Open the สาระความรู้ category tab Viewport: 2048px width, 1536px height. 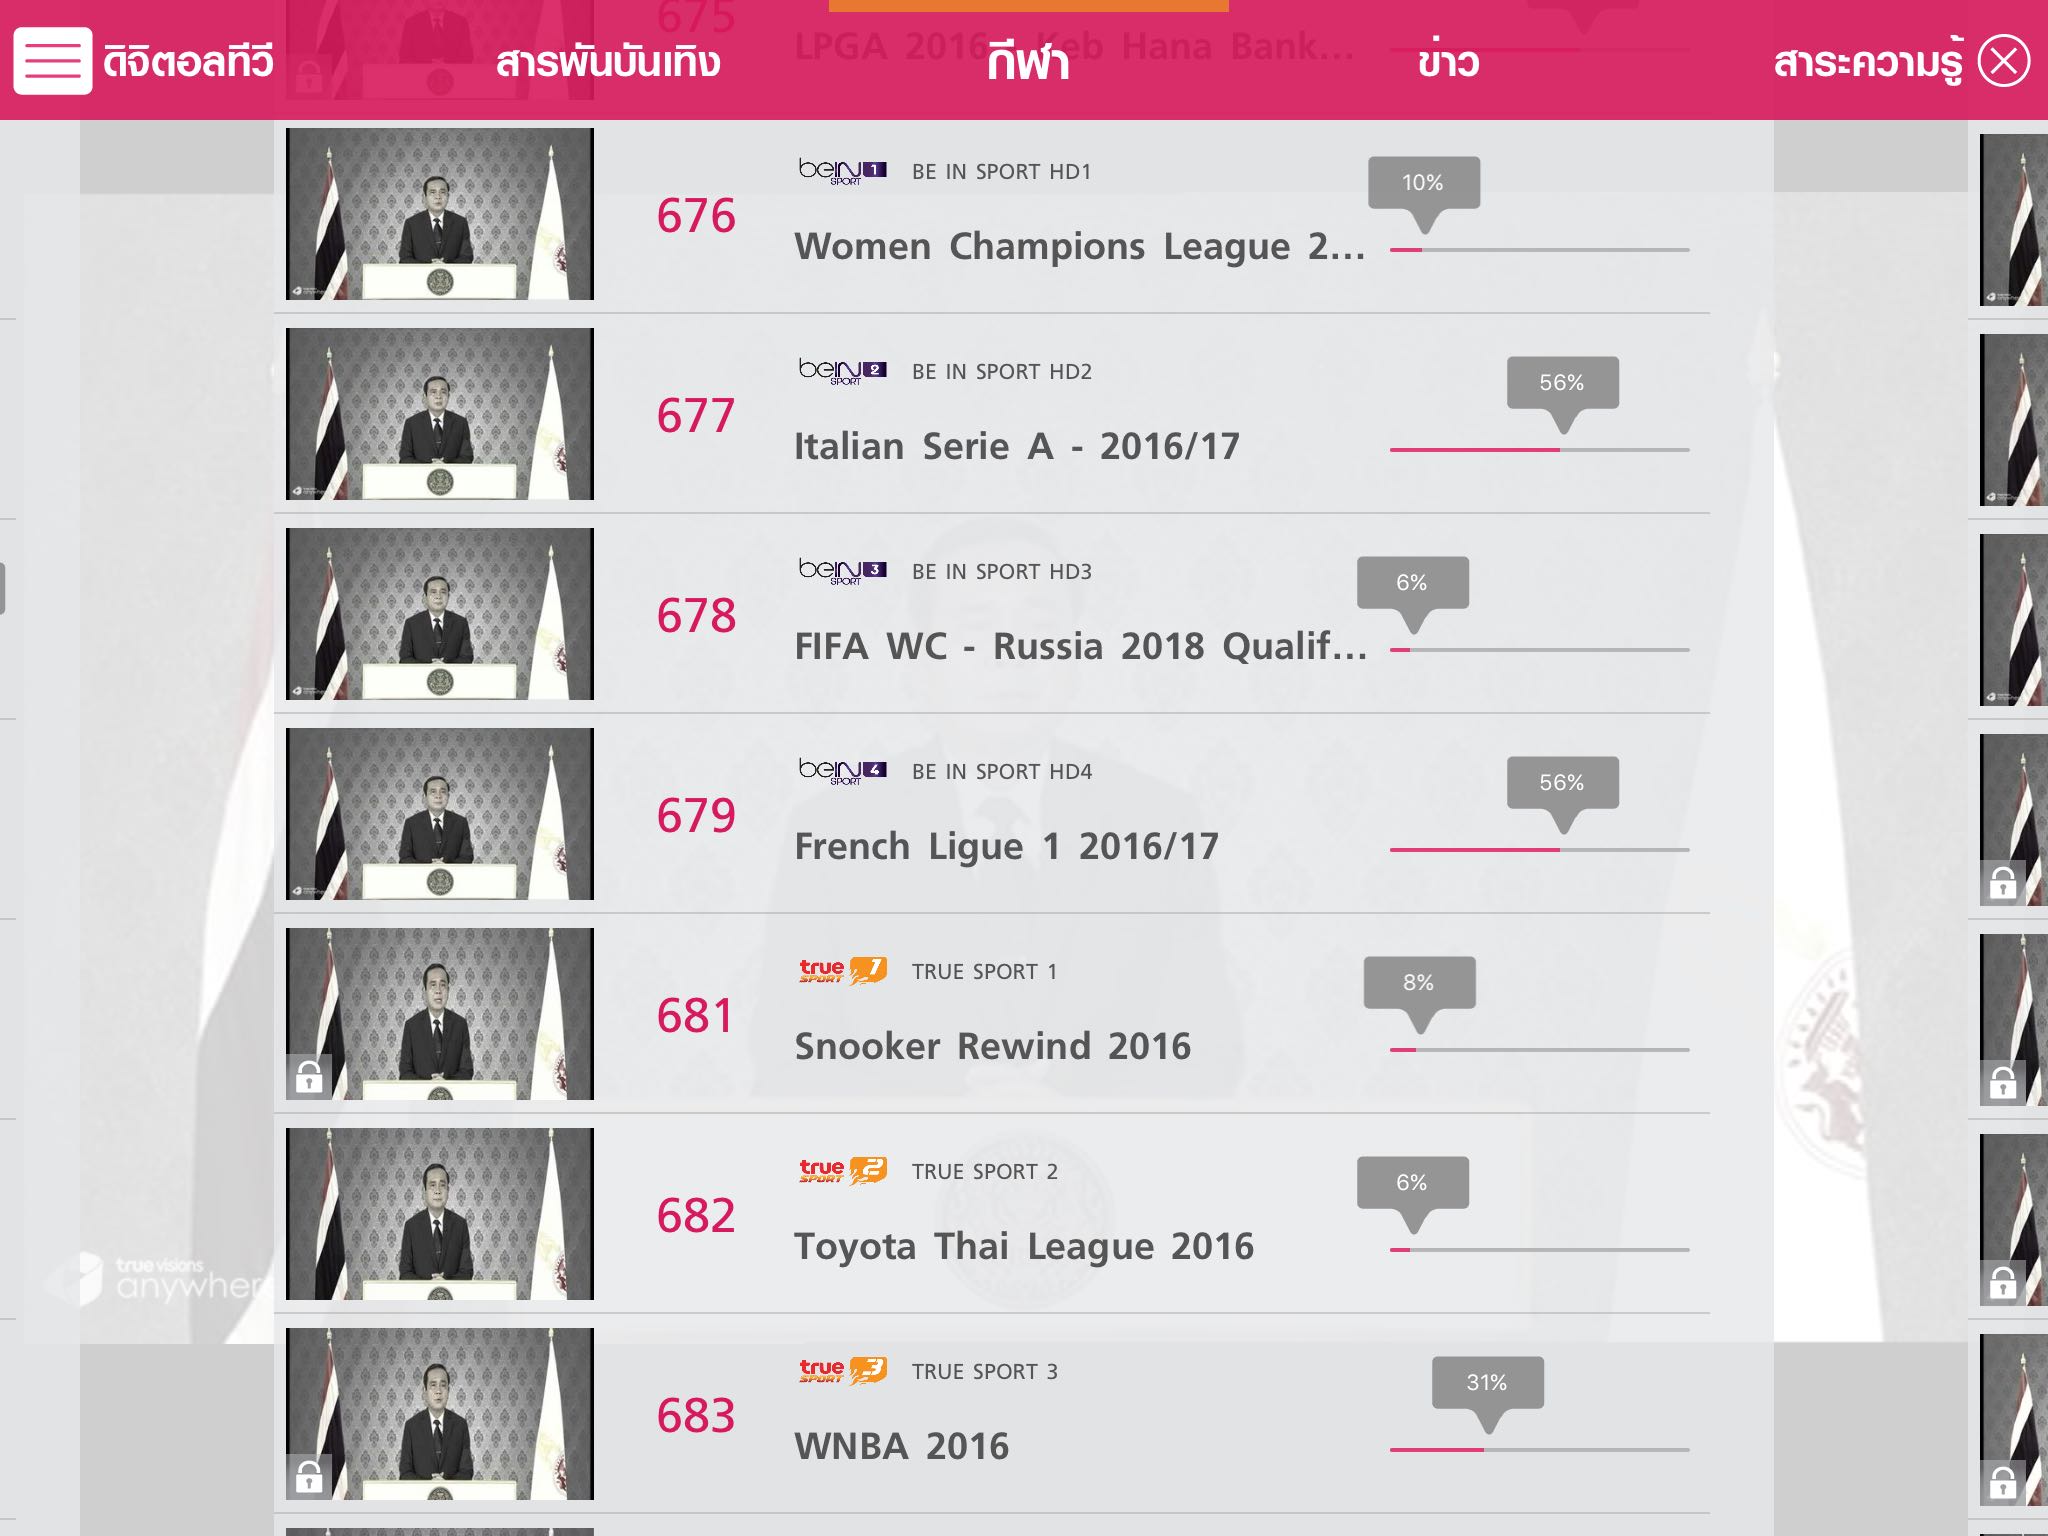1868,62
